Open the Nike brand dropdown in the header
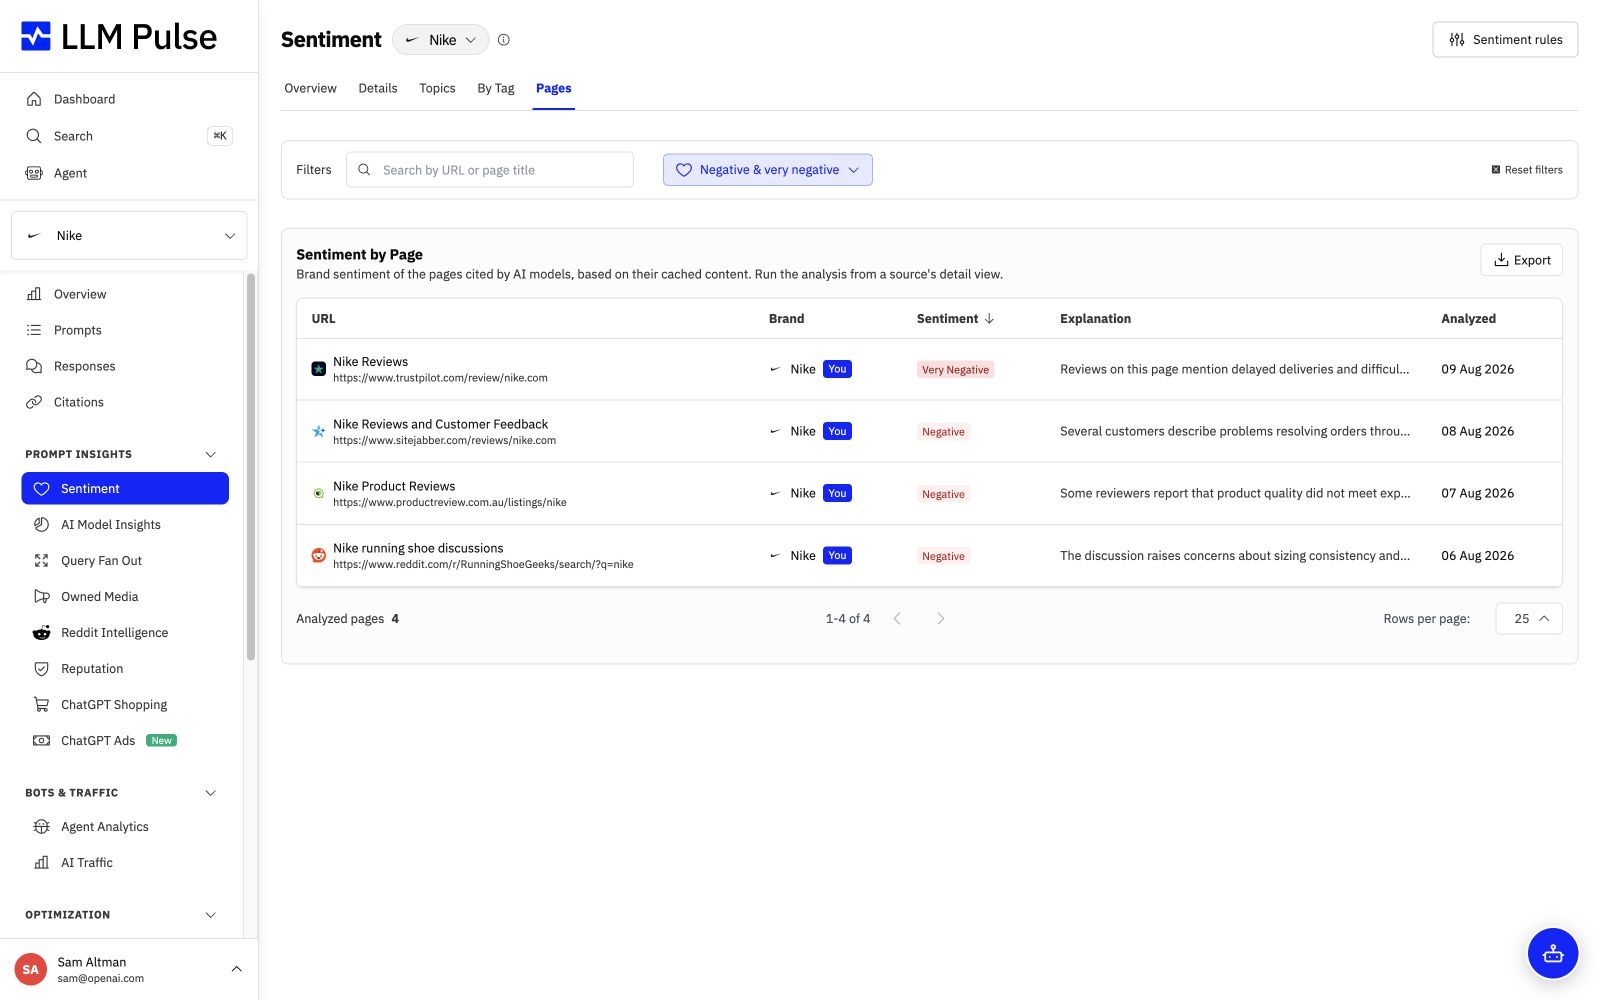 pos(441,40)
